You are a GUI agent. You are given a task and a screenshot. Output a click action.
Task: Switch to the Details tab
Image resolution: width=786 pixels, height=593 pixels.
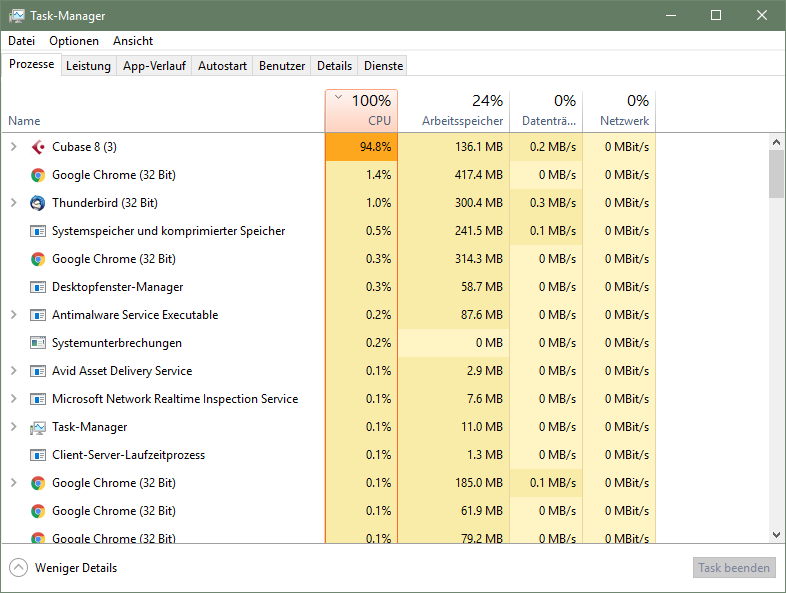[334, 66]
